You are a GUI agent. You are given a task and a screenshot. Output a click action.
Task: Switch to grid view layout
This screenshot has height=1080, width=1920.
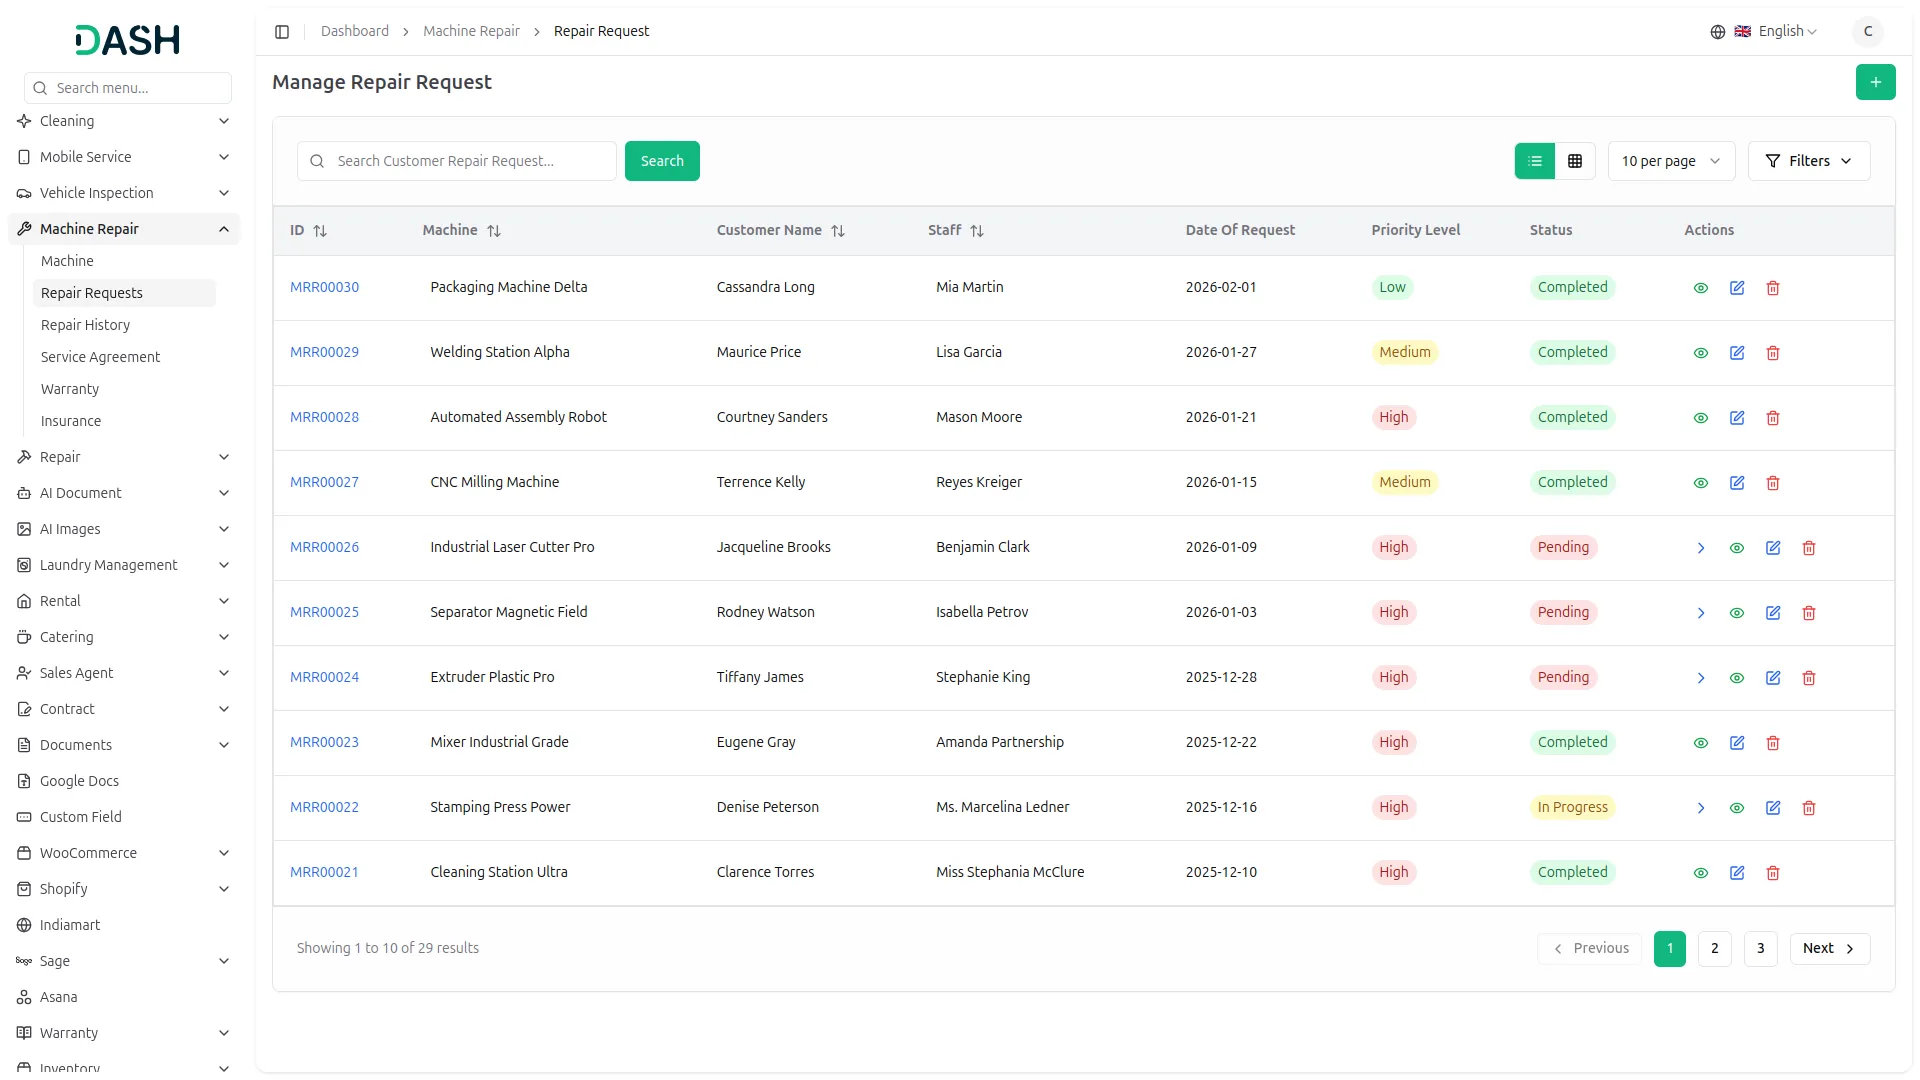1575,161
